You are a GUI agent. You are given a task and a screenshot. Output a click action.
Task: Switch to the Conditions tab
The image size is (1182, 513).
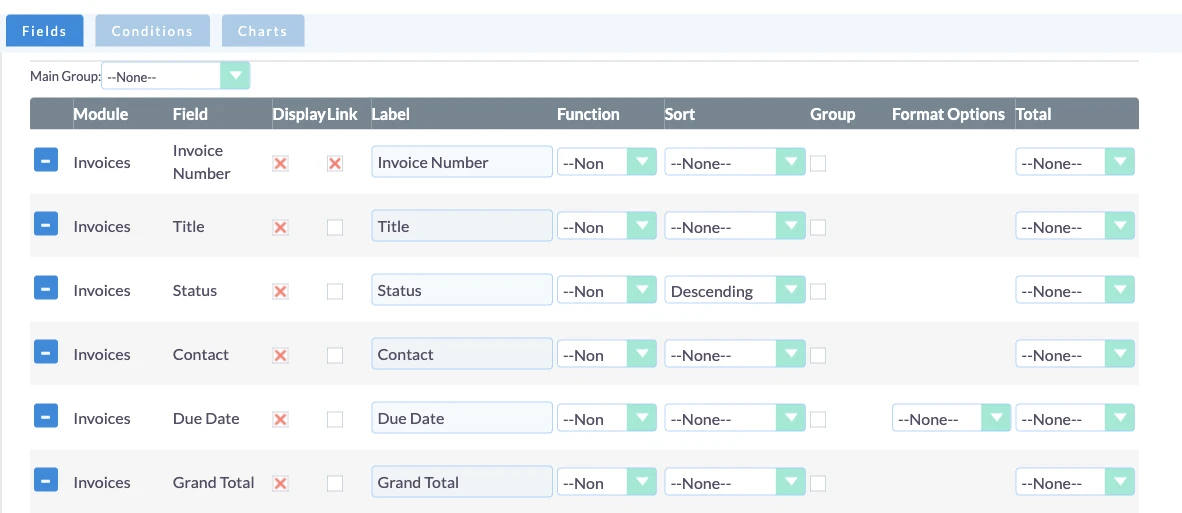152,31
